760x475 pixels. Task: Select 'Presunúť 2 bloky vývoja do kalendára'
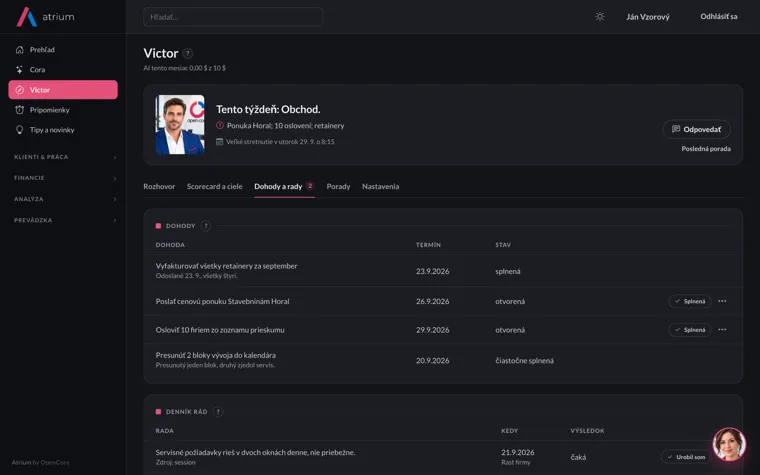(x=216, y=355)
